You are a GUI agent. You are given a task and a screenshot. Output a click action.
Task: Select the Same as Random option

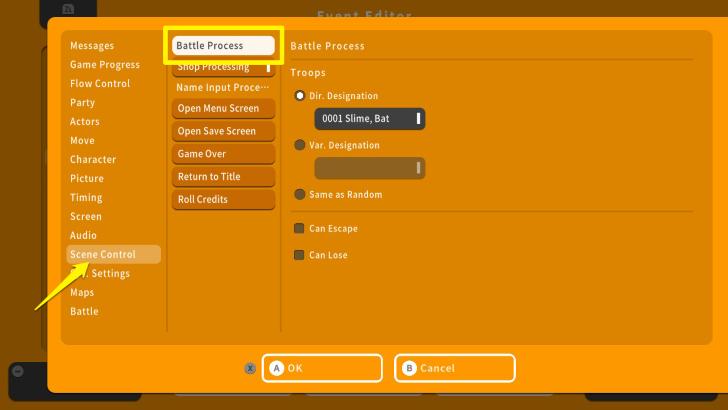[x=299, y=195]
